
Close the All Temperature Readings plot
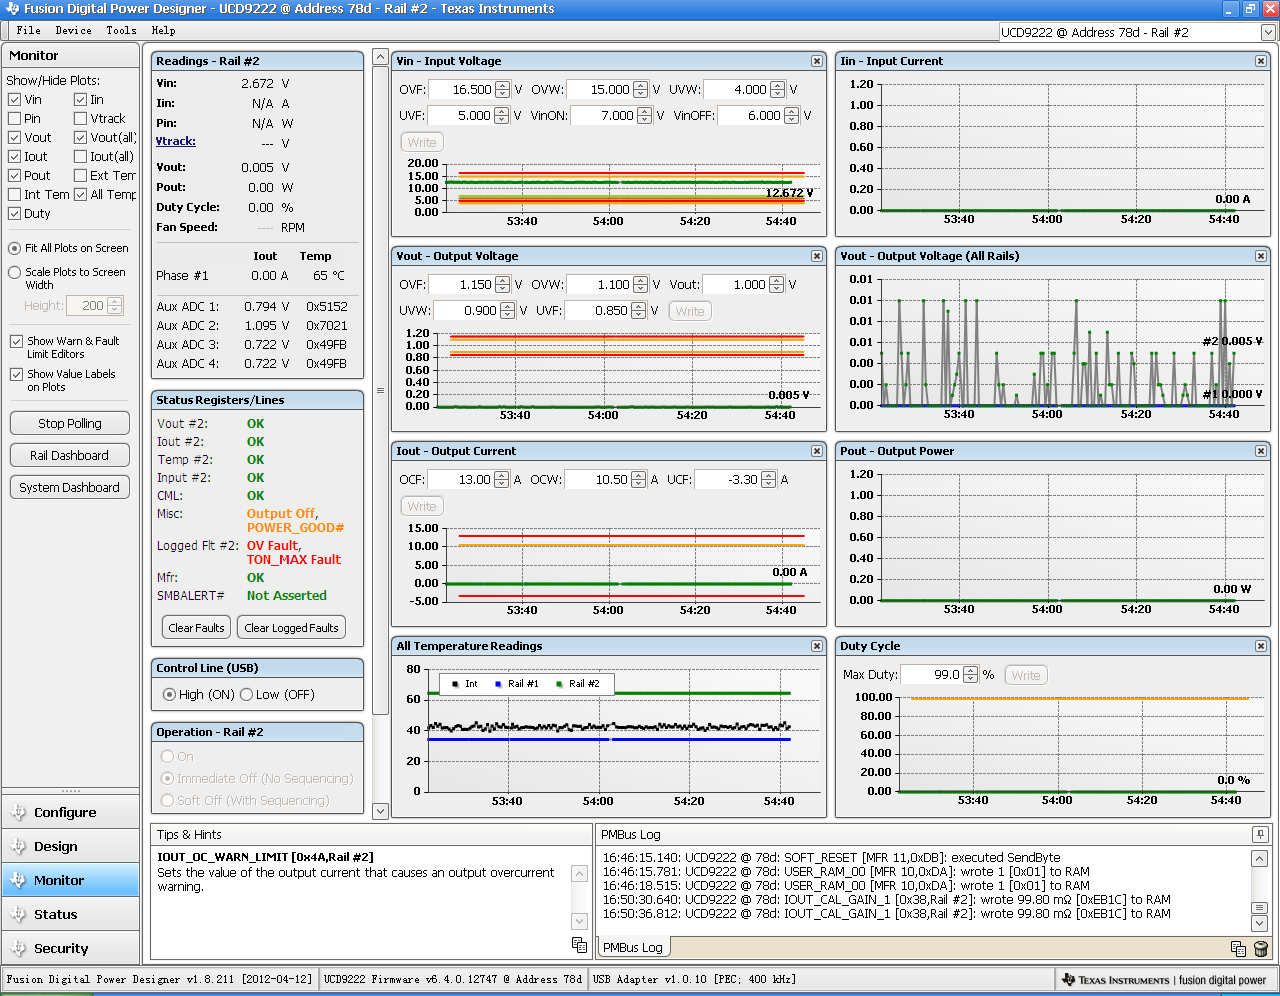click(x=817, y=646)
